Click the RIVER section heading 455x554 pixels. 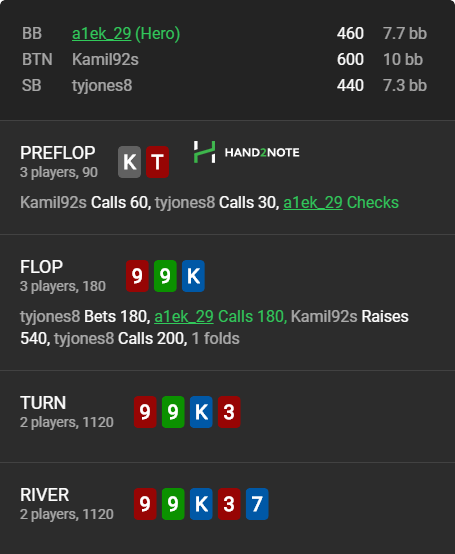[x=45, y=495]
